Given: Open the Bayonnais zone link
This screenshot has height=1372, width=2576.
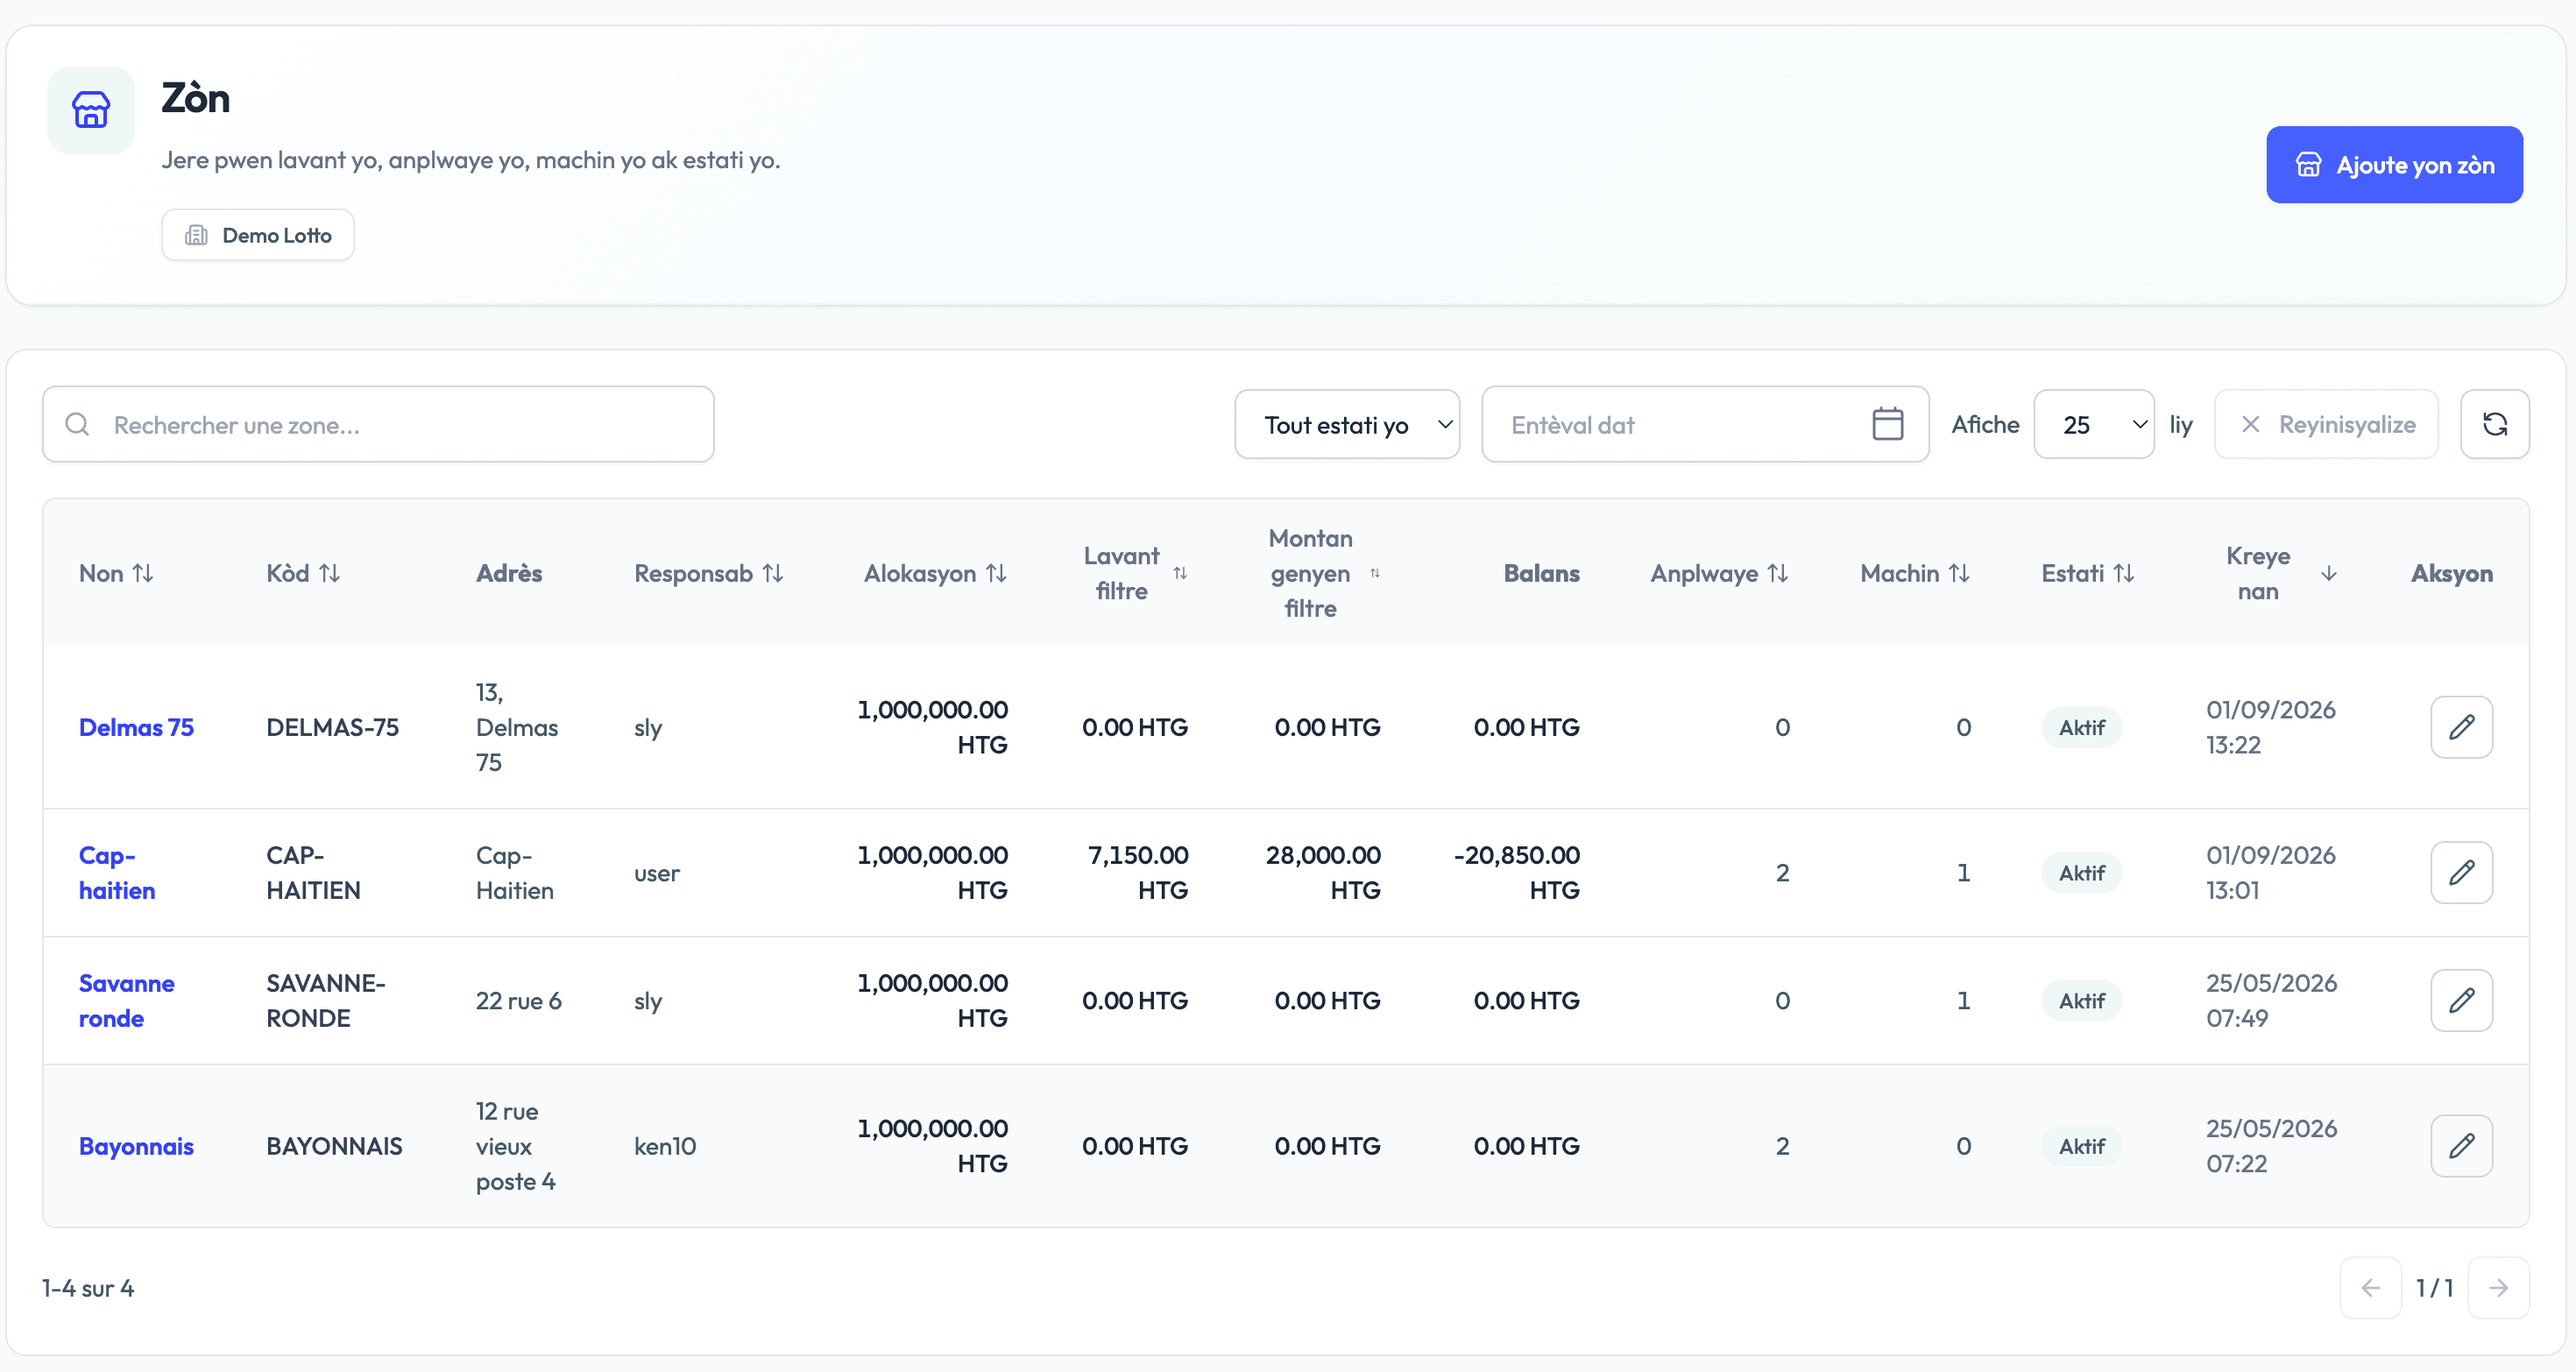Looking at the screenshot, I should (x=136, y=1146).
